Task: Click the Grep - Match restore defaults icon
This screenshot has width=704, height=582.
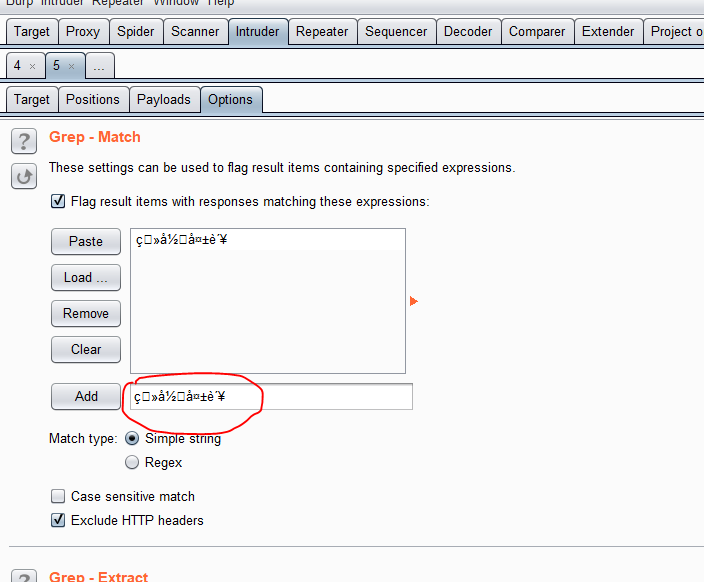Action: [x=24, y=176]
